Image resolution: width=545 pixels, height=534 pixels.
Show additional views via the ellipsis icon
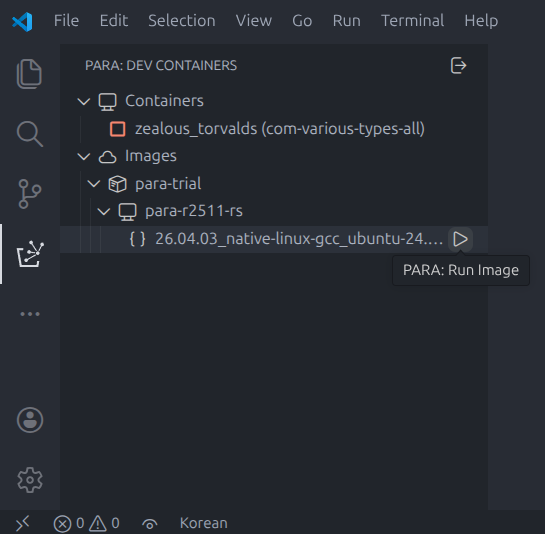coord(30,314)
